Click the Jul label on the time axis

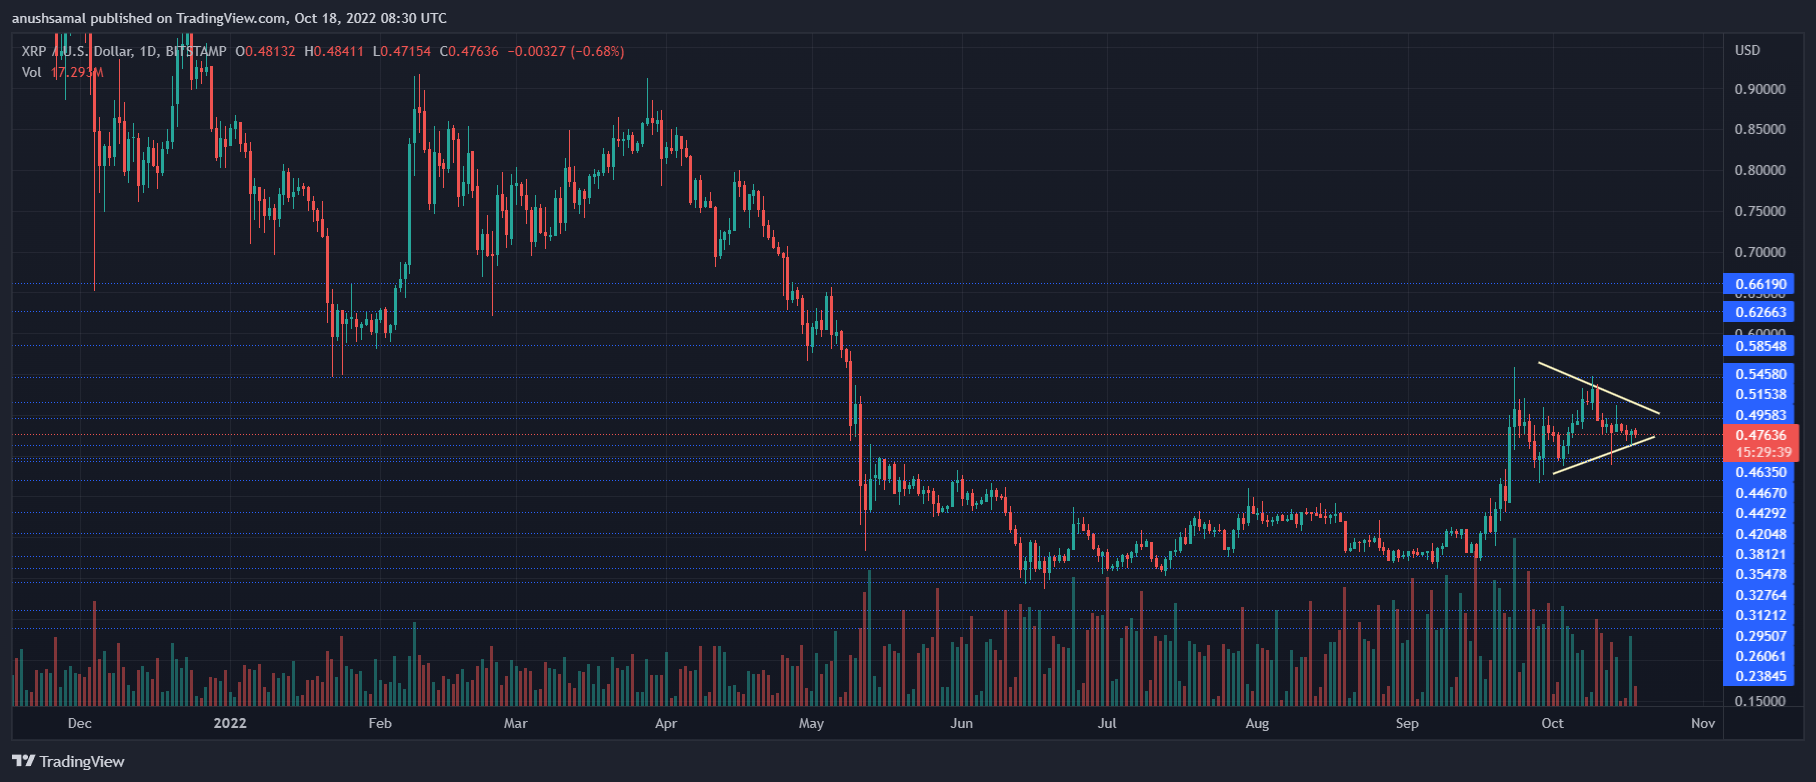[x=1106, y=723]
